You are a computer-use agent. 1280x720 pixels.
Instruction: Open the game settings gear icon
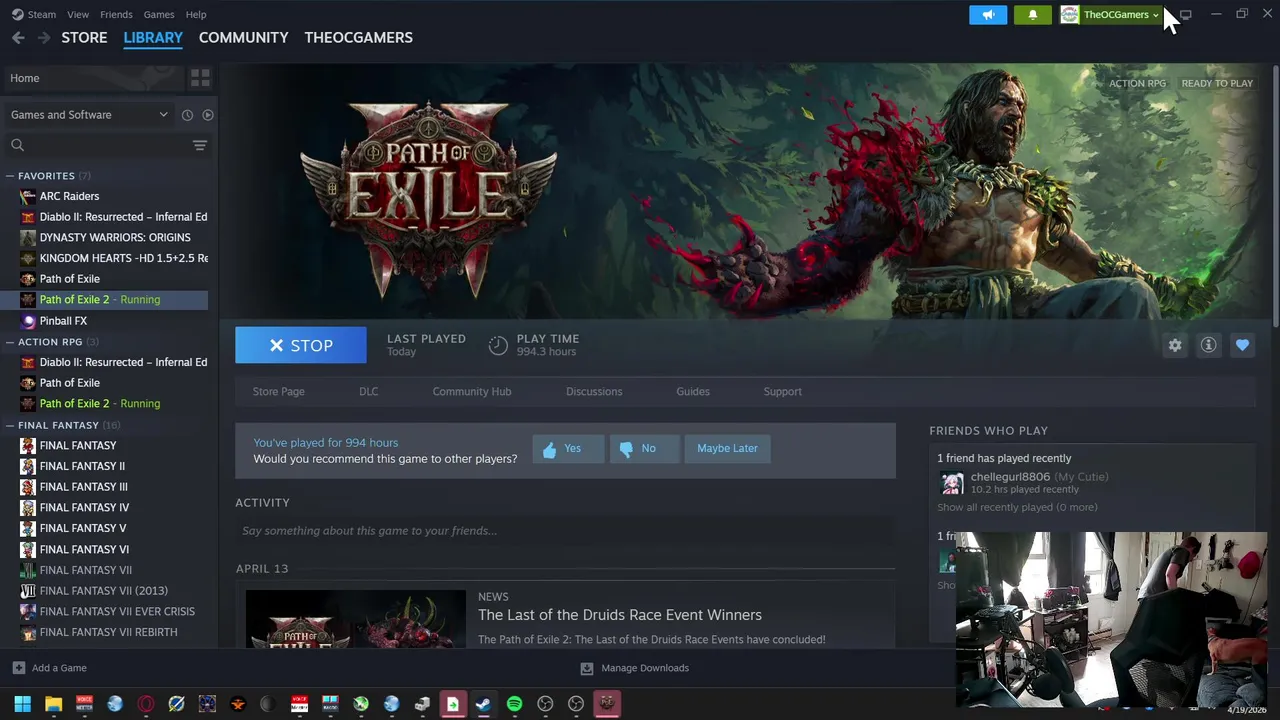[x=1175, y=345]
